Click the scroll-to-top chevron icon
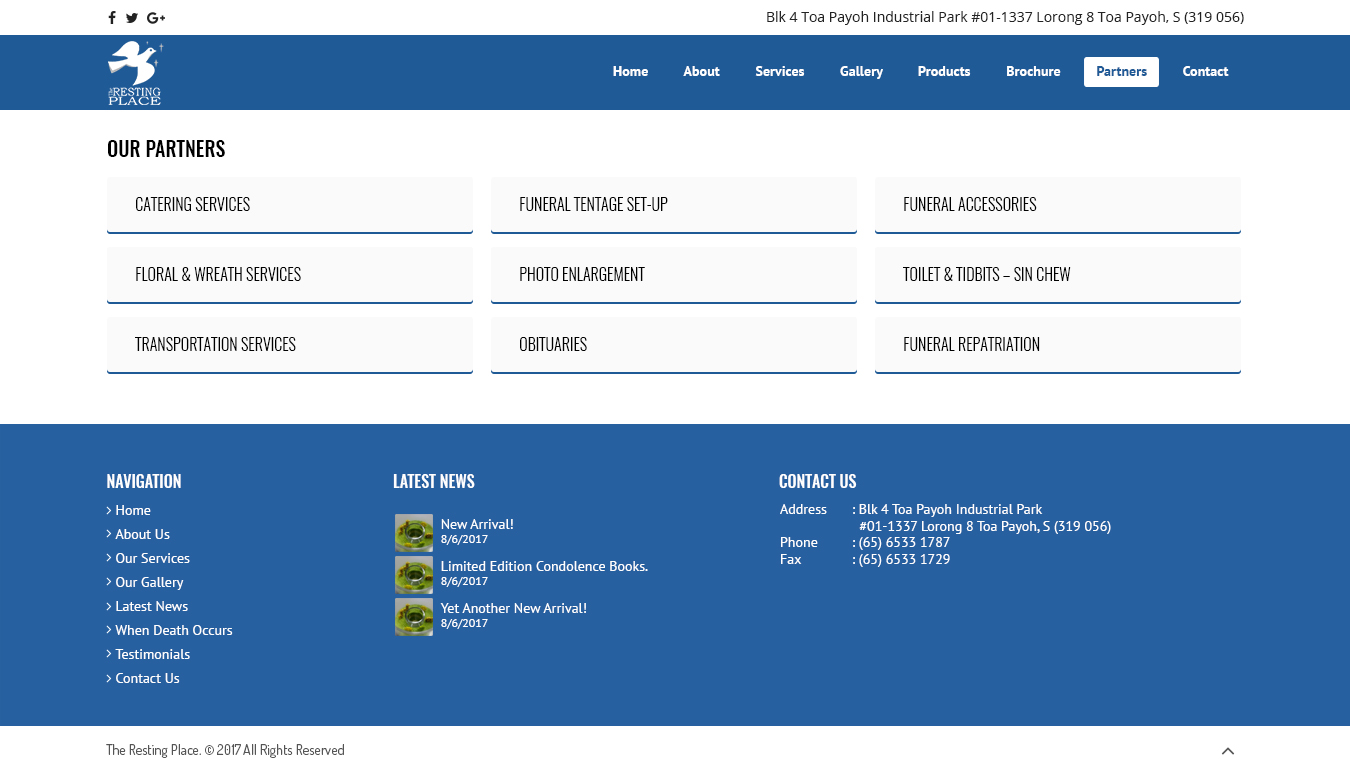The width and height of the screenshot is (1350, 779). tap(1227, 751)
